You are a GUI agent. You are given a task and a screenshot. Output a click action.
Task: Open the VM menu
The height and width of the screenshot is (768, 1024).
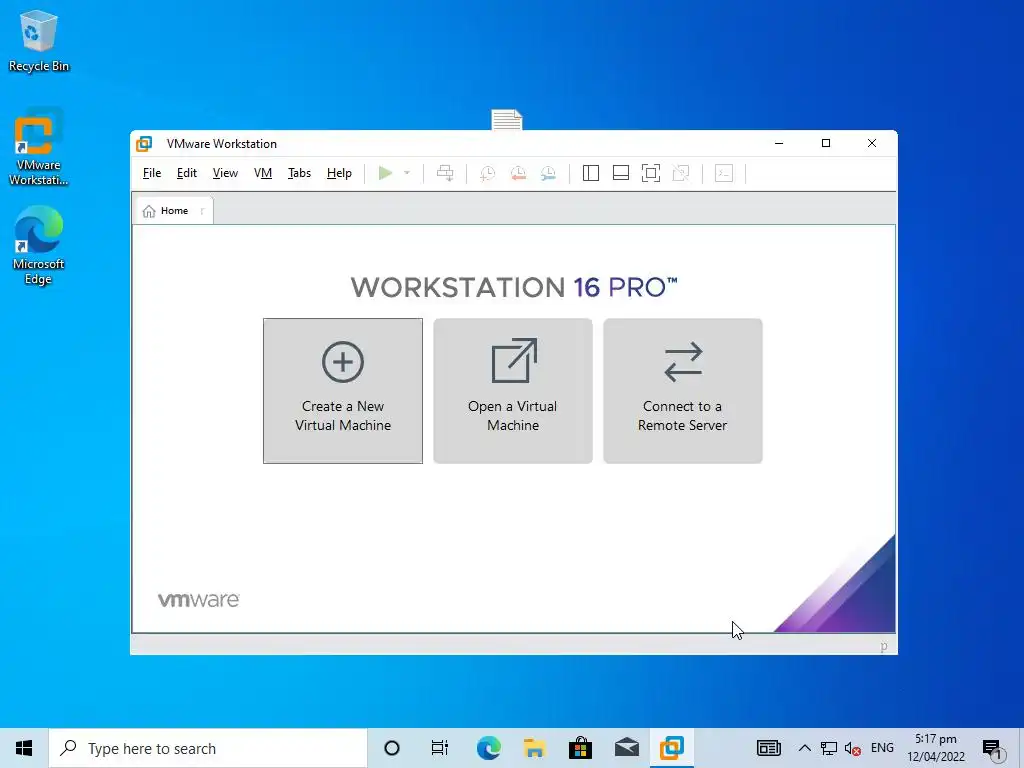click(263, 173)
